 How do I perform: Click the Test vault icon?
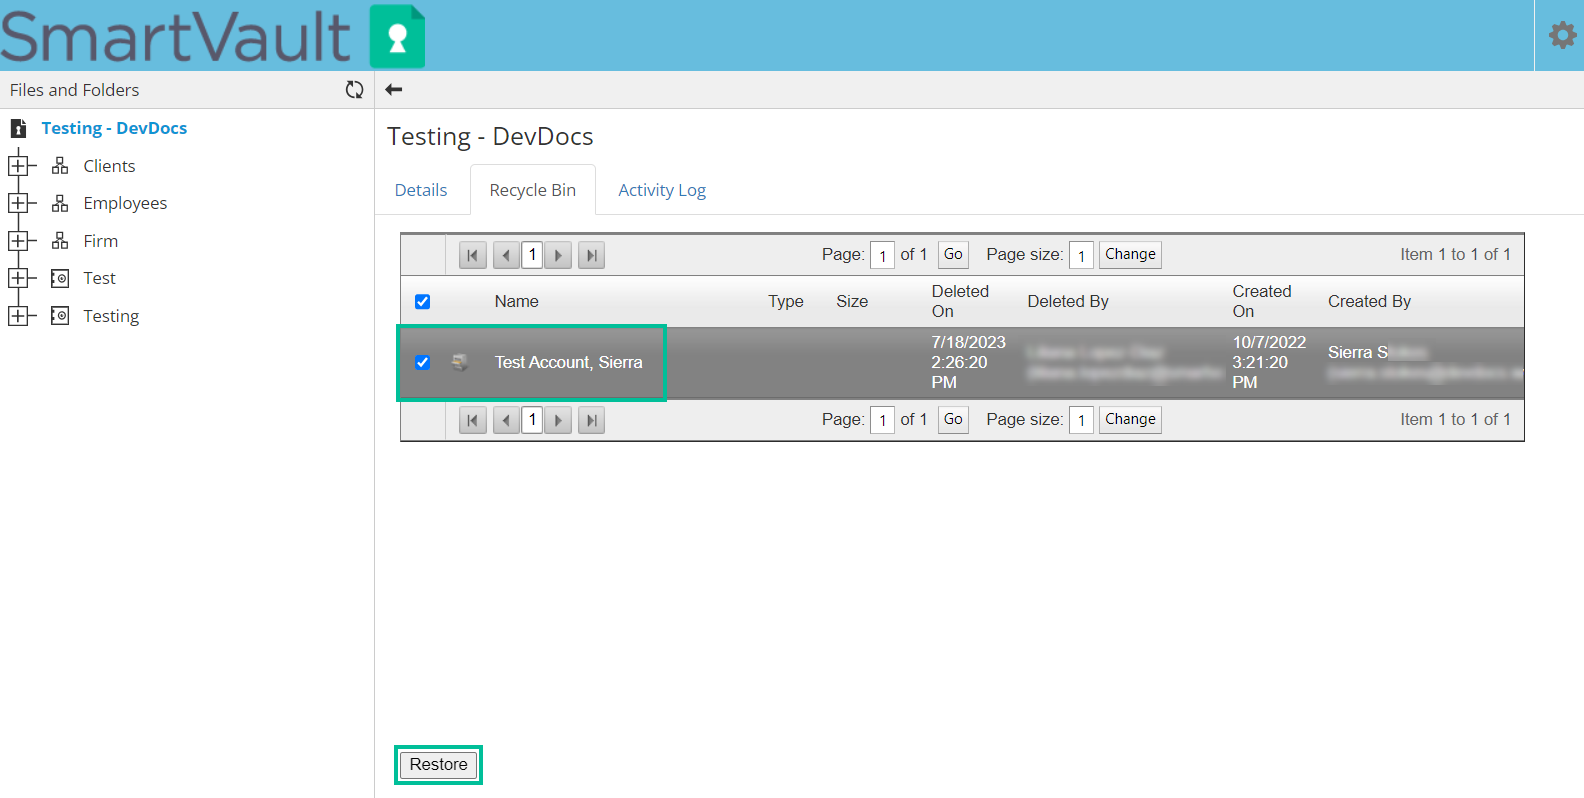click(x=60, y=278)
